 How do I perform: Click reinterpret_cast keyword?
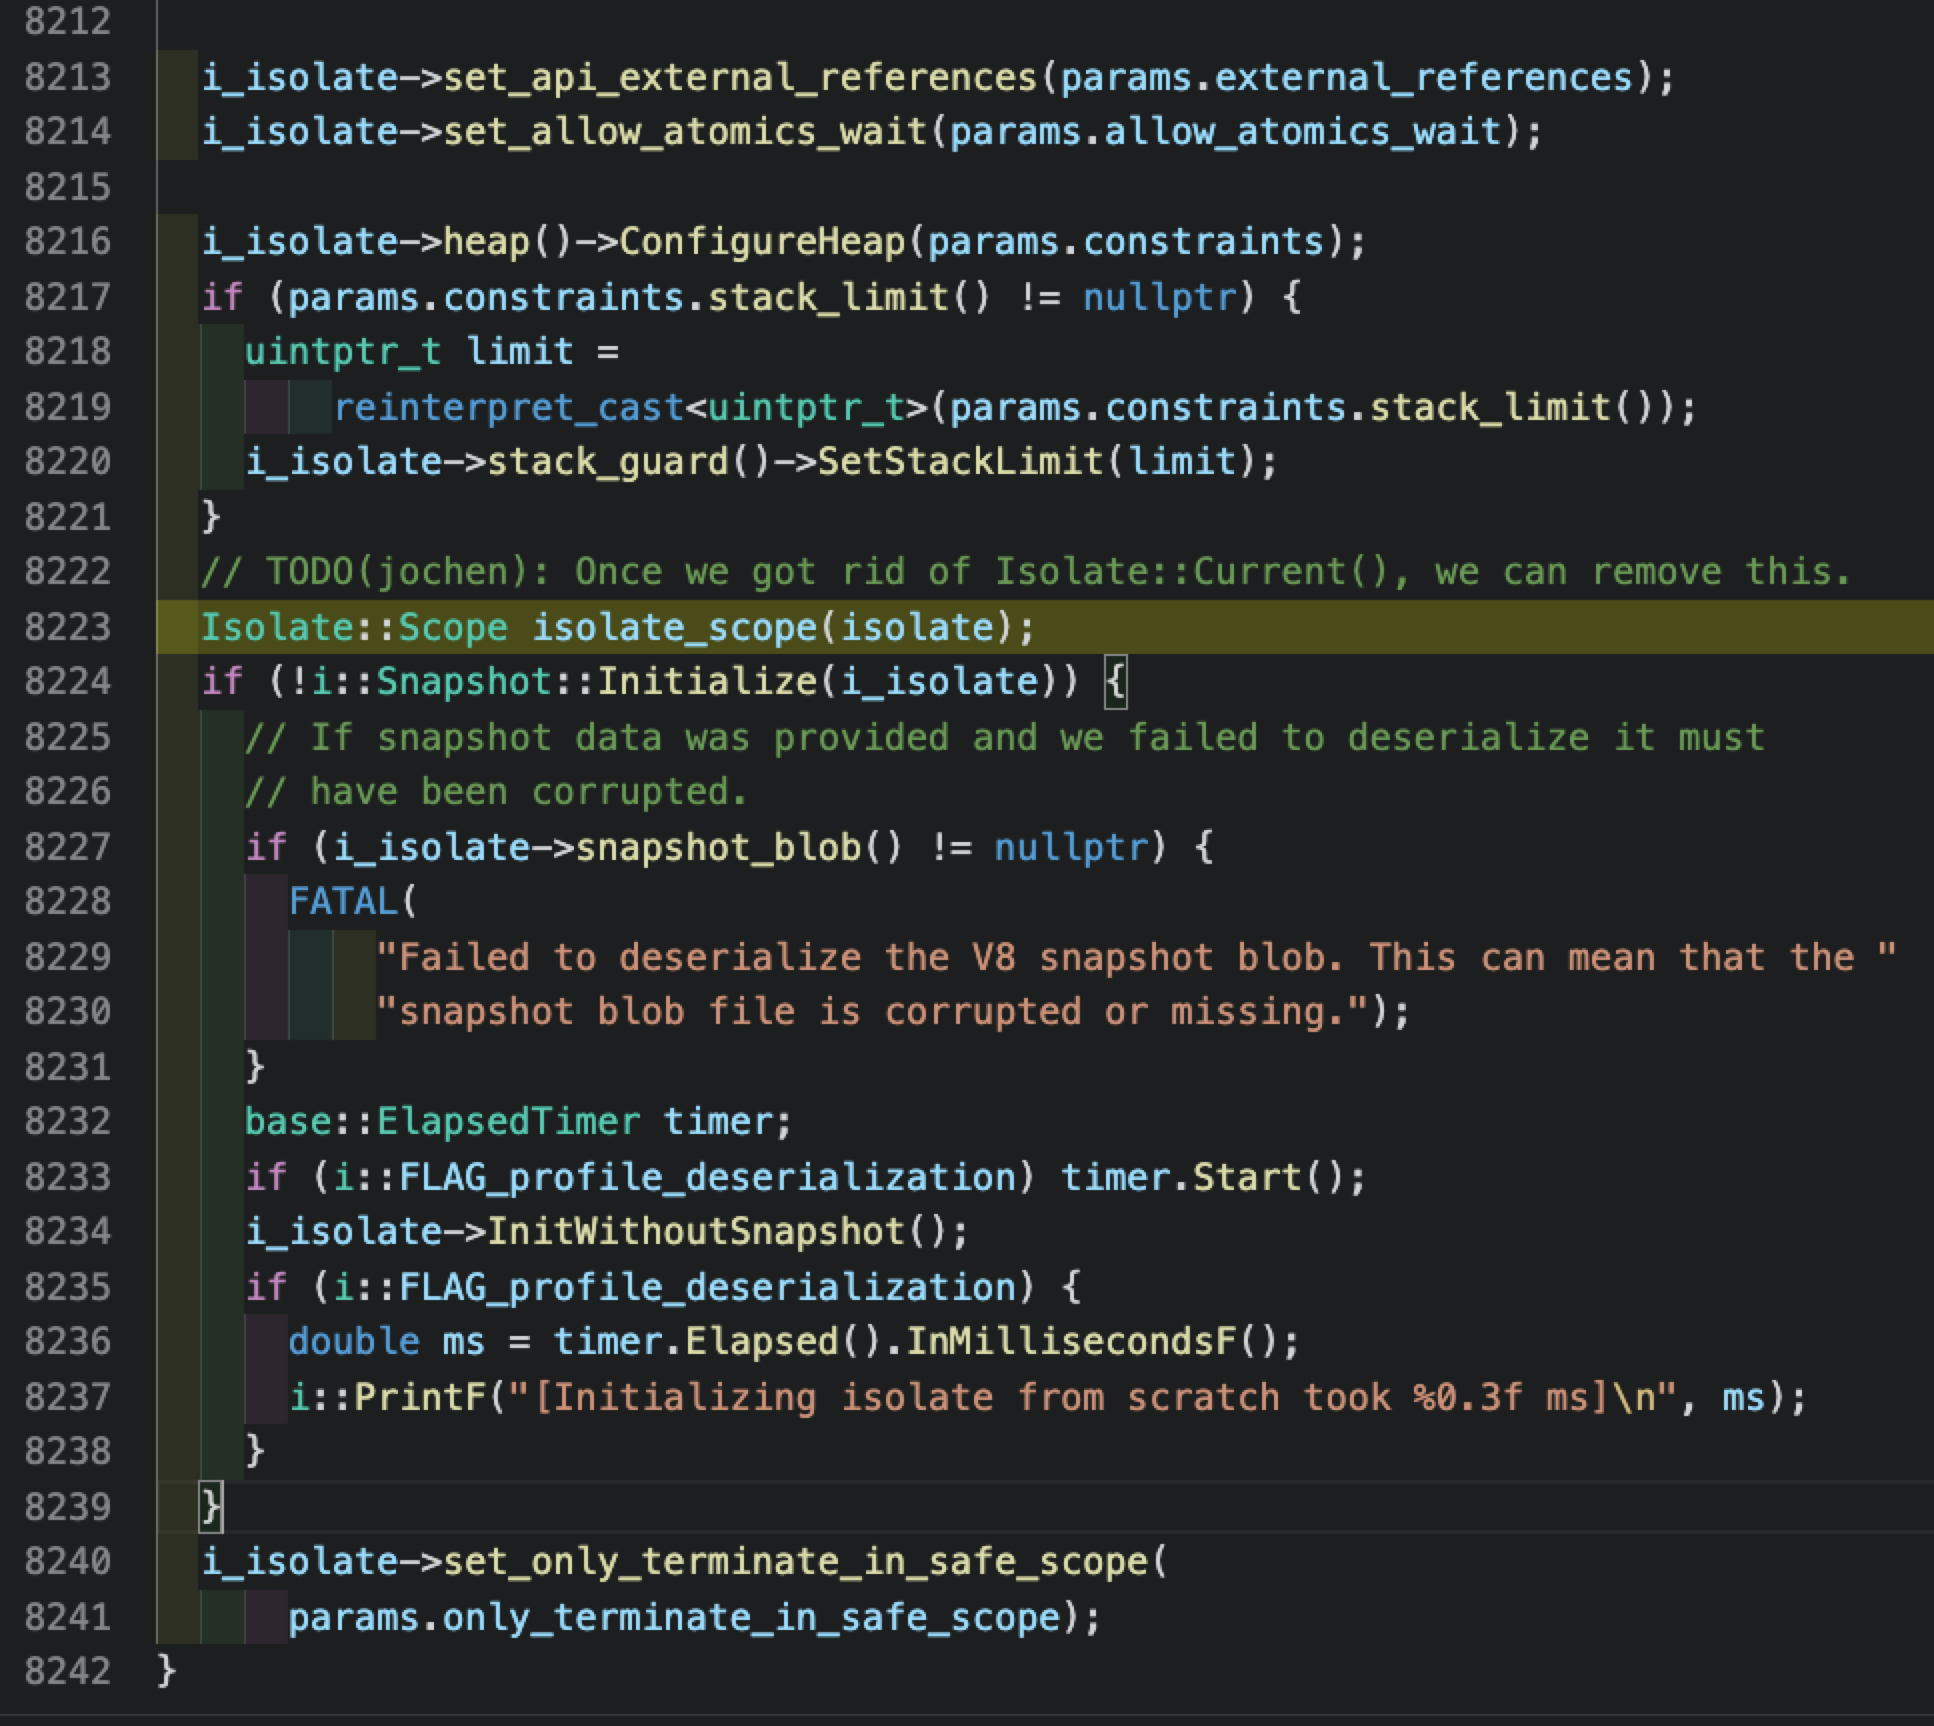coord(509,407)
